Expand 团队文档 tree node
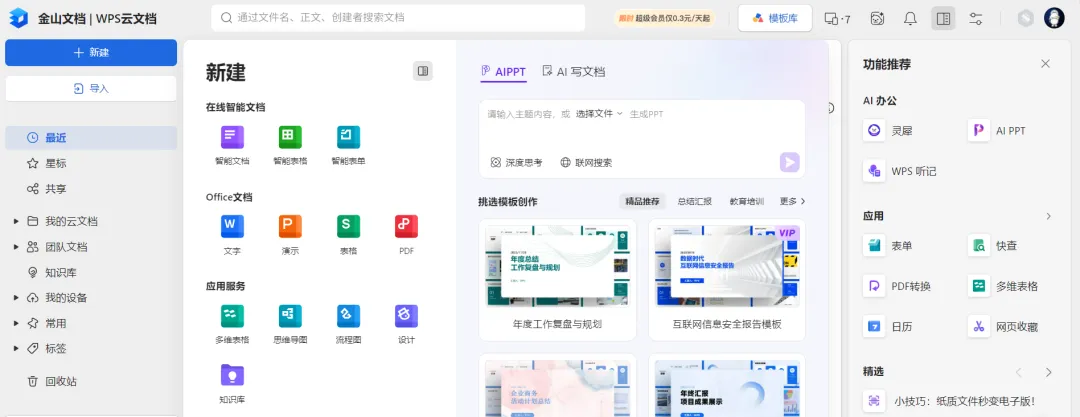Viewport: 1080px width, 417px height. coord(16,247)
